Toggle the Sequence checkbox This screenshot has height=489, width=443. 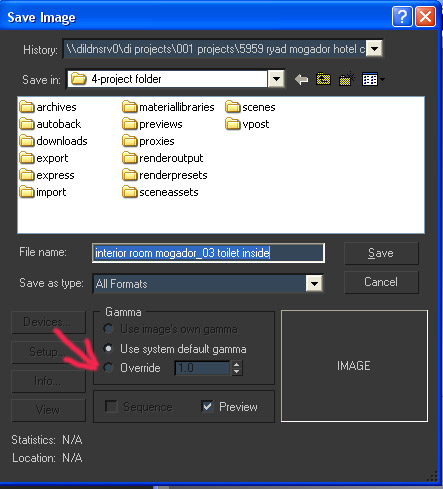coord(111,406)
